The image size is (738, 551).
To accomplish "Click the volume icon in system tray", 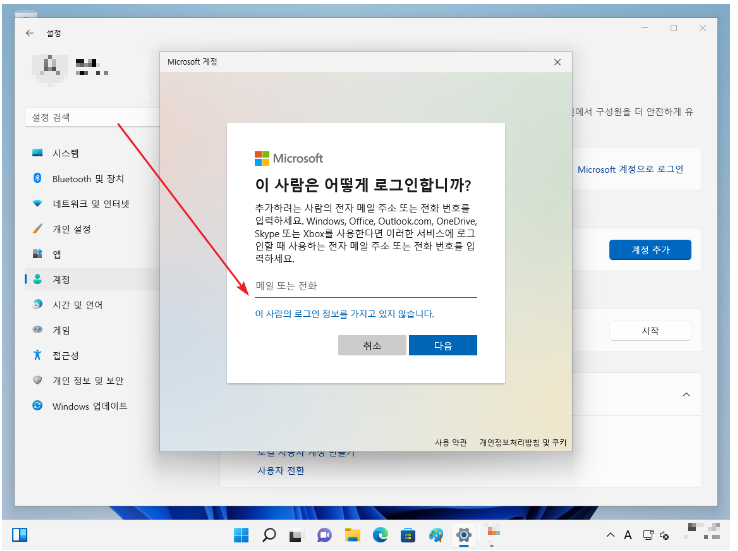I will click(x=665, y=535).
